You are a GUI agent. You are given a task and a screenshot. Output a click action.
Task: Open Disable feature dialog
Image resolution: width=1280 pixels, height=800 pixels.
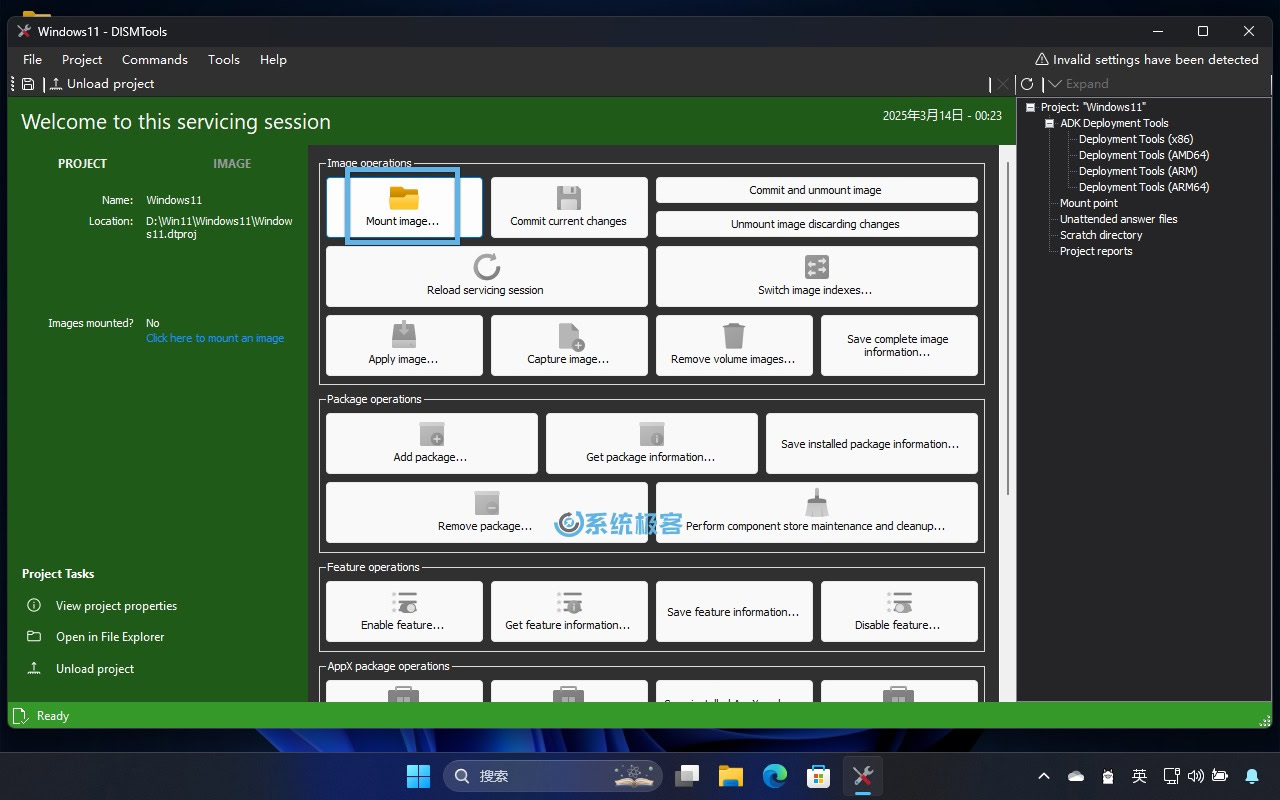click(898, 611)
